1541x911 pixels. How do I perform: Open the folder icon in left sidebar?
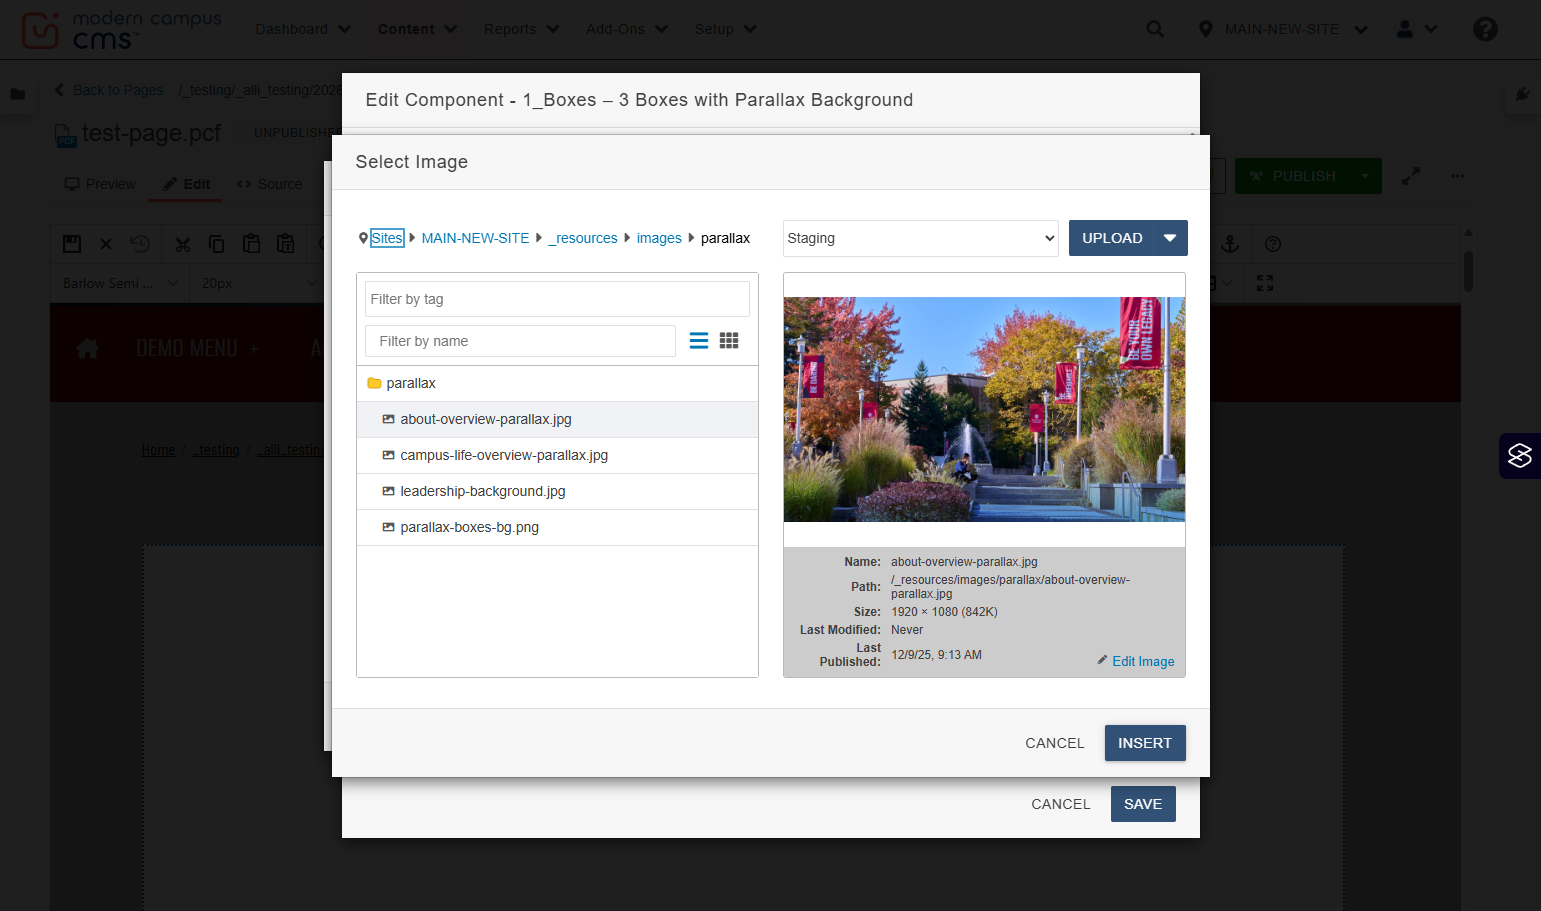click(18, 94)
